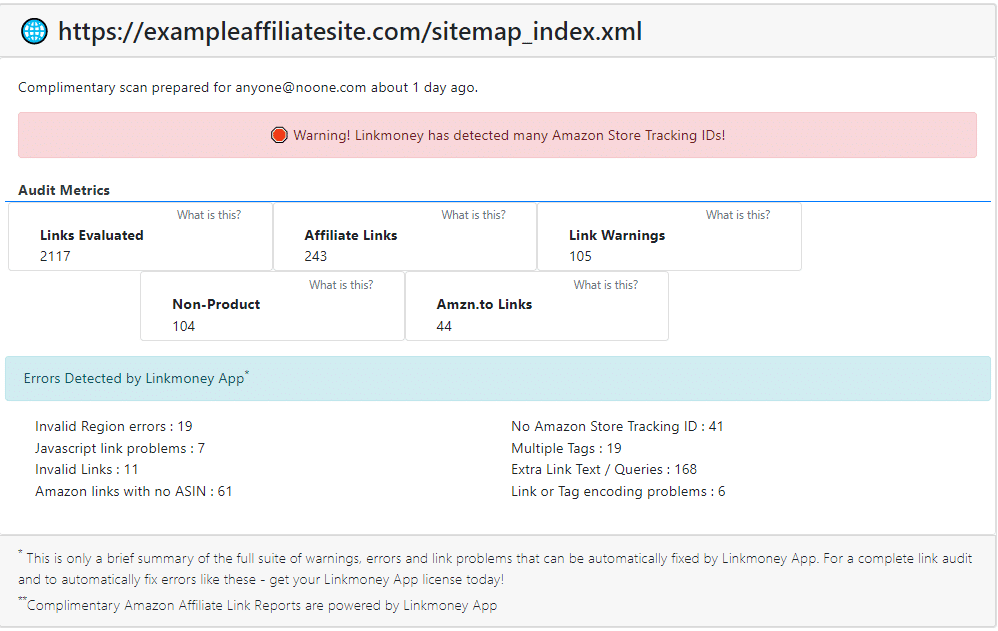Open the sitemap_index.xml URL heading
Image resolution: width=998 pixels, height=631 pixels.
pos(349,31)
